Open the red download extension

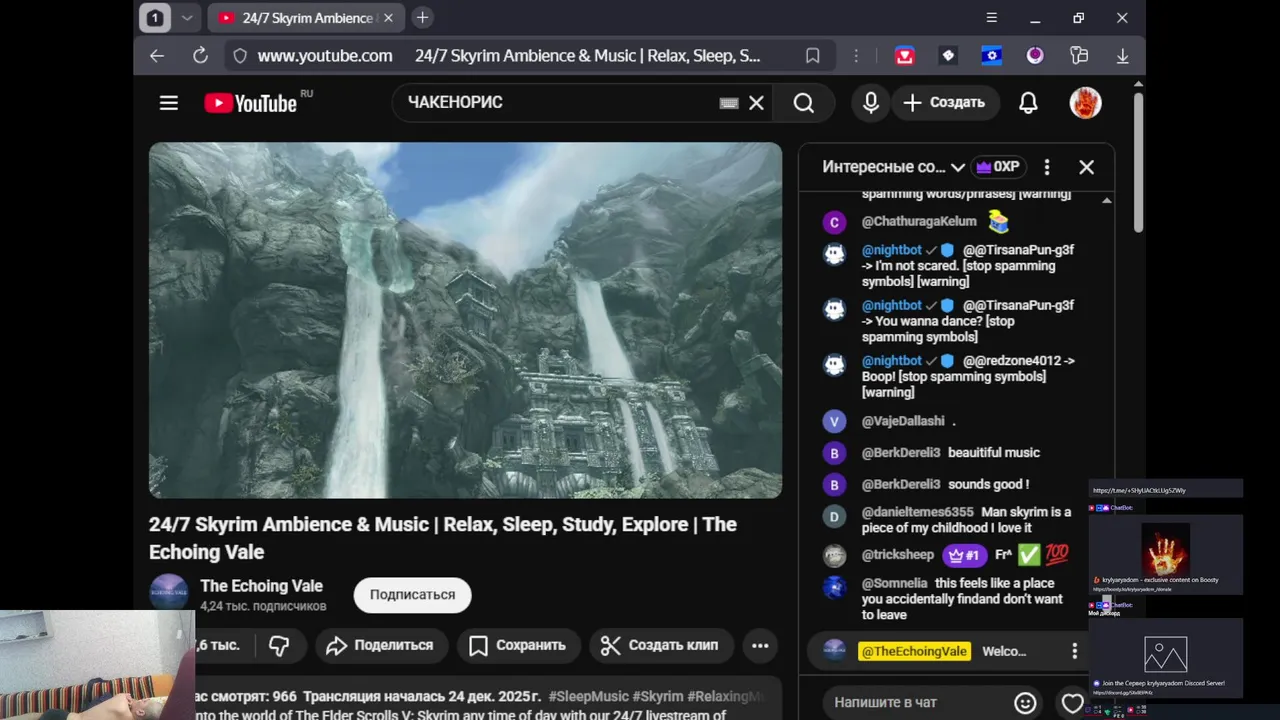[905, 56]
